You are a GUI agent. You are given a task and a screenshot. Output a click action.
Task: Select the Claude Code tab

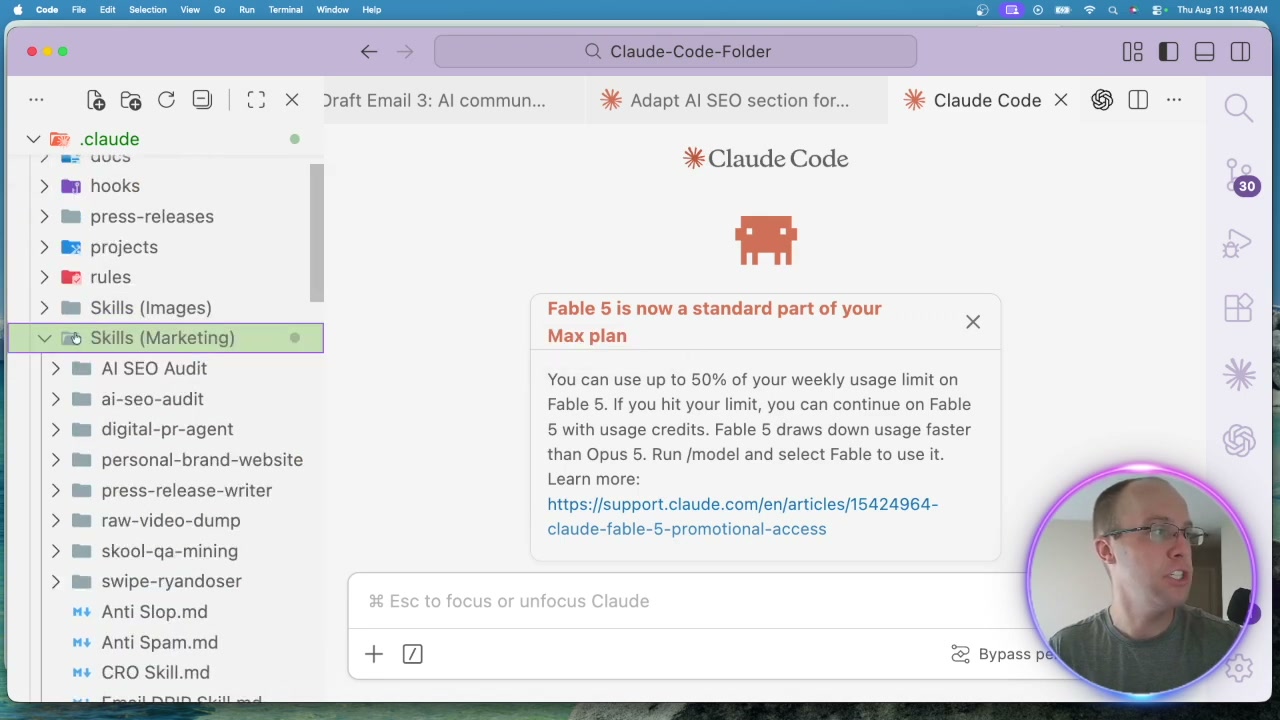click(x=987, y=100)
